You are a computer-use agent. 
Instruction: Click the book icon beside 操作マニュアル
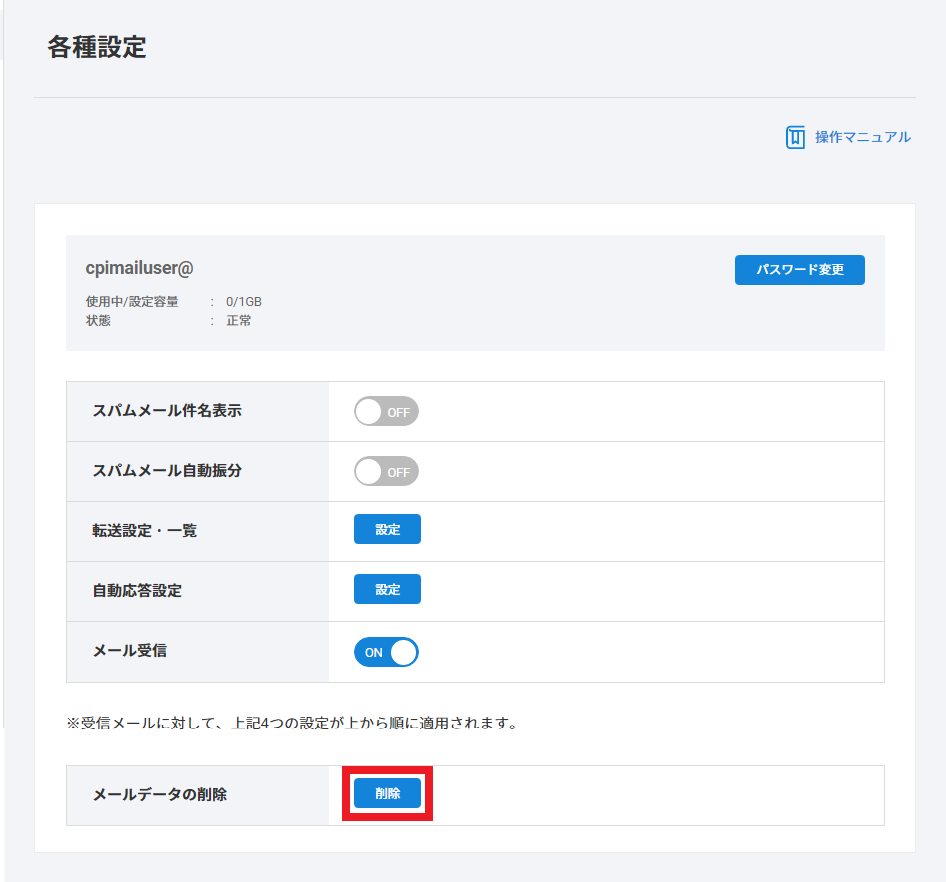795,137
